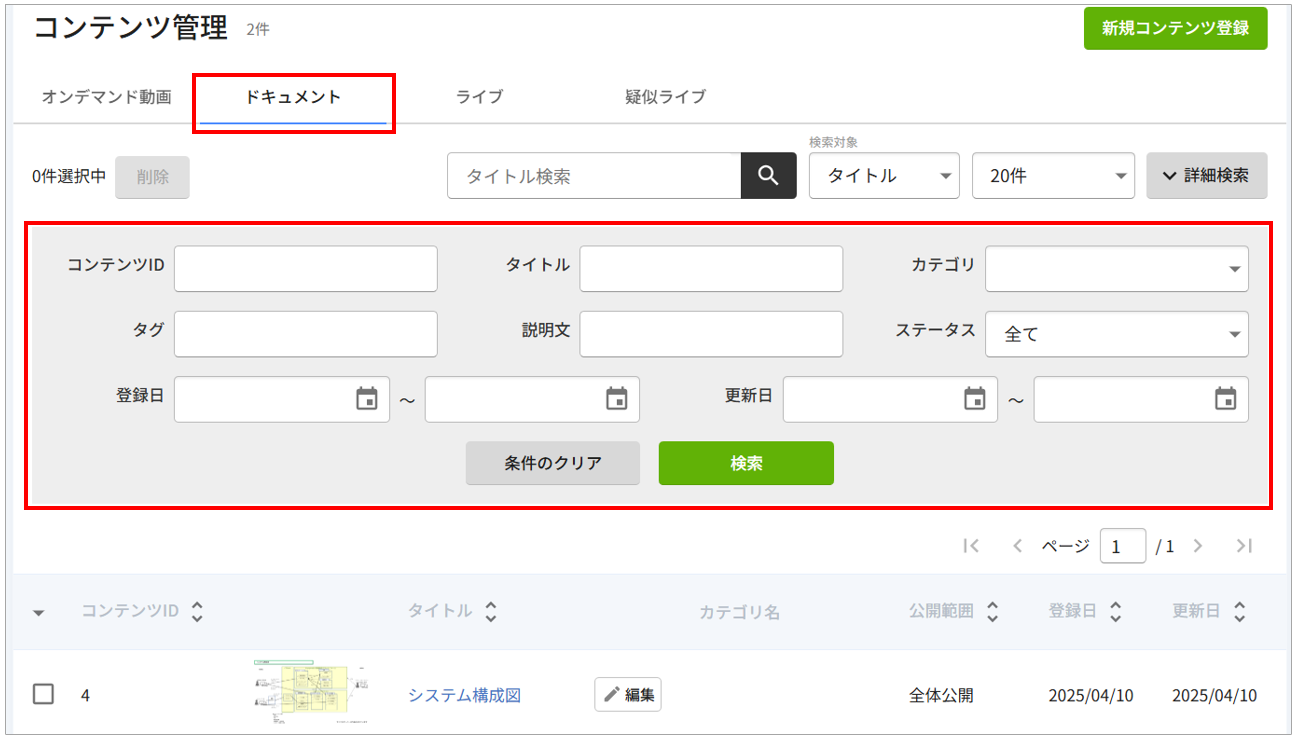Open calendar for 更新日 start date
This screenshot has height=739, width=1300.
[x=975, y=399]
